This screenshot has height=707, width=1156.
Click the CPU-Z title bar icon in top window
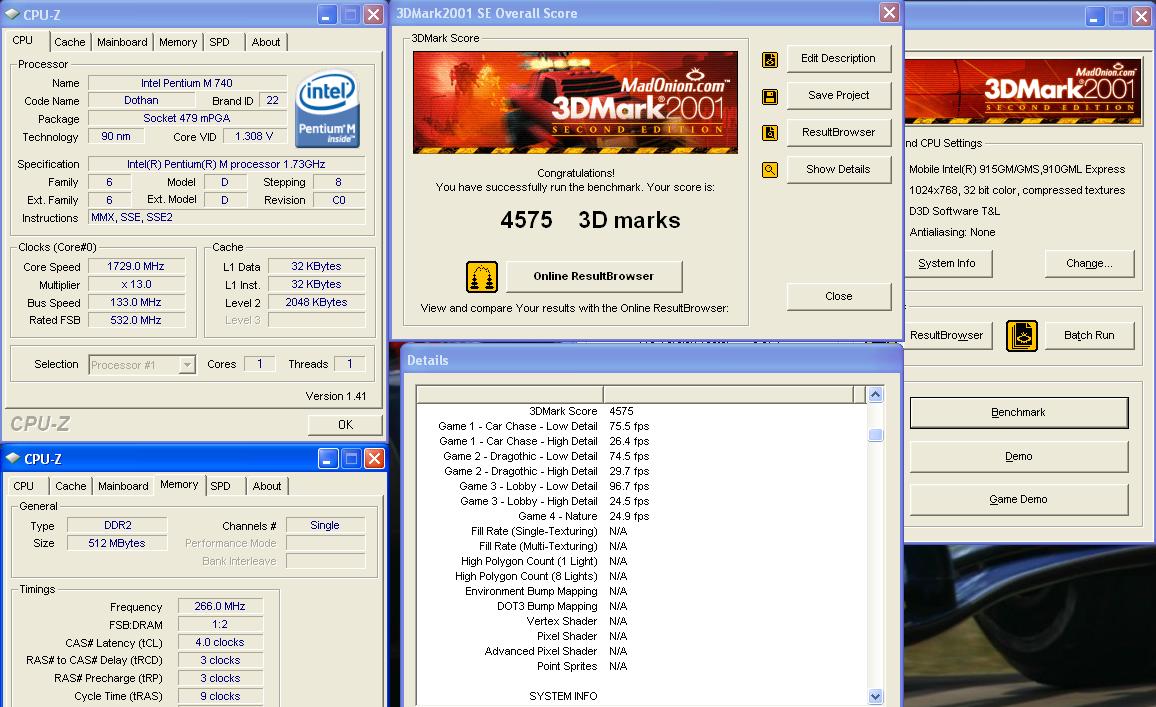coord(12,14)
